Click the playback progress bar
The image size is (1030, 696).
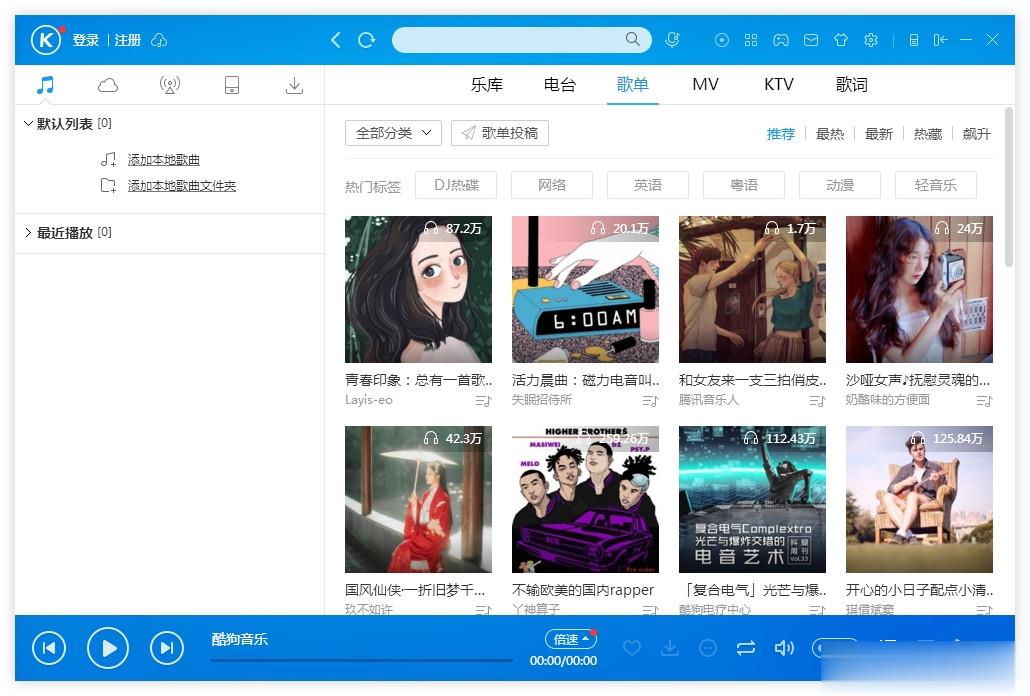tap(361, 660)
